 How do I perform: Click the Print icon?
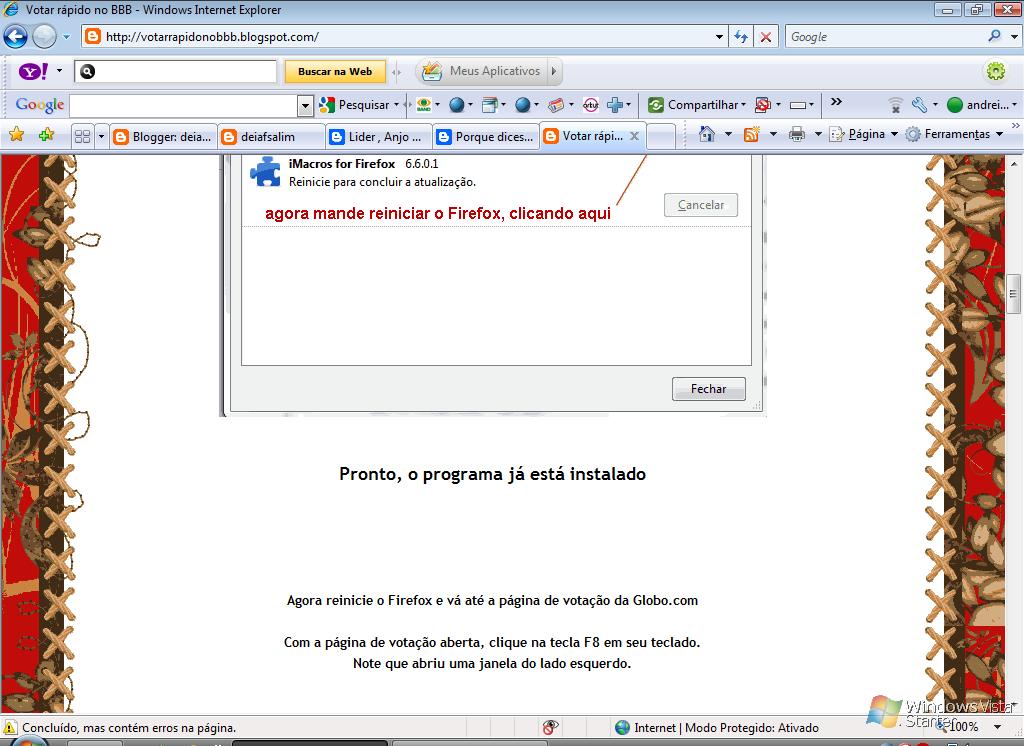pyautogui.click(x=797, y=135)
